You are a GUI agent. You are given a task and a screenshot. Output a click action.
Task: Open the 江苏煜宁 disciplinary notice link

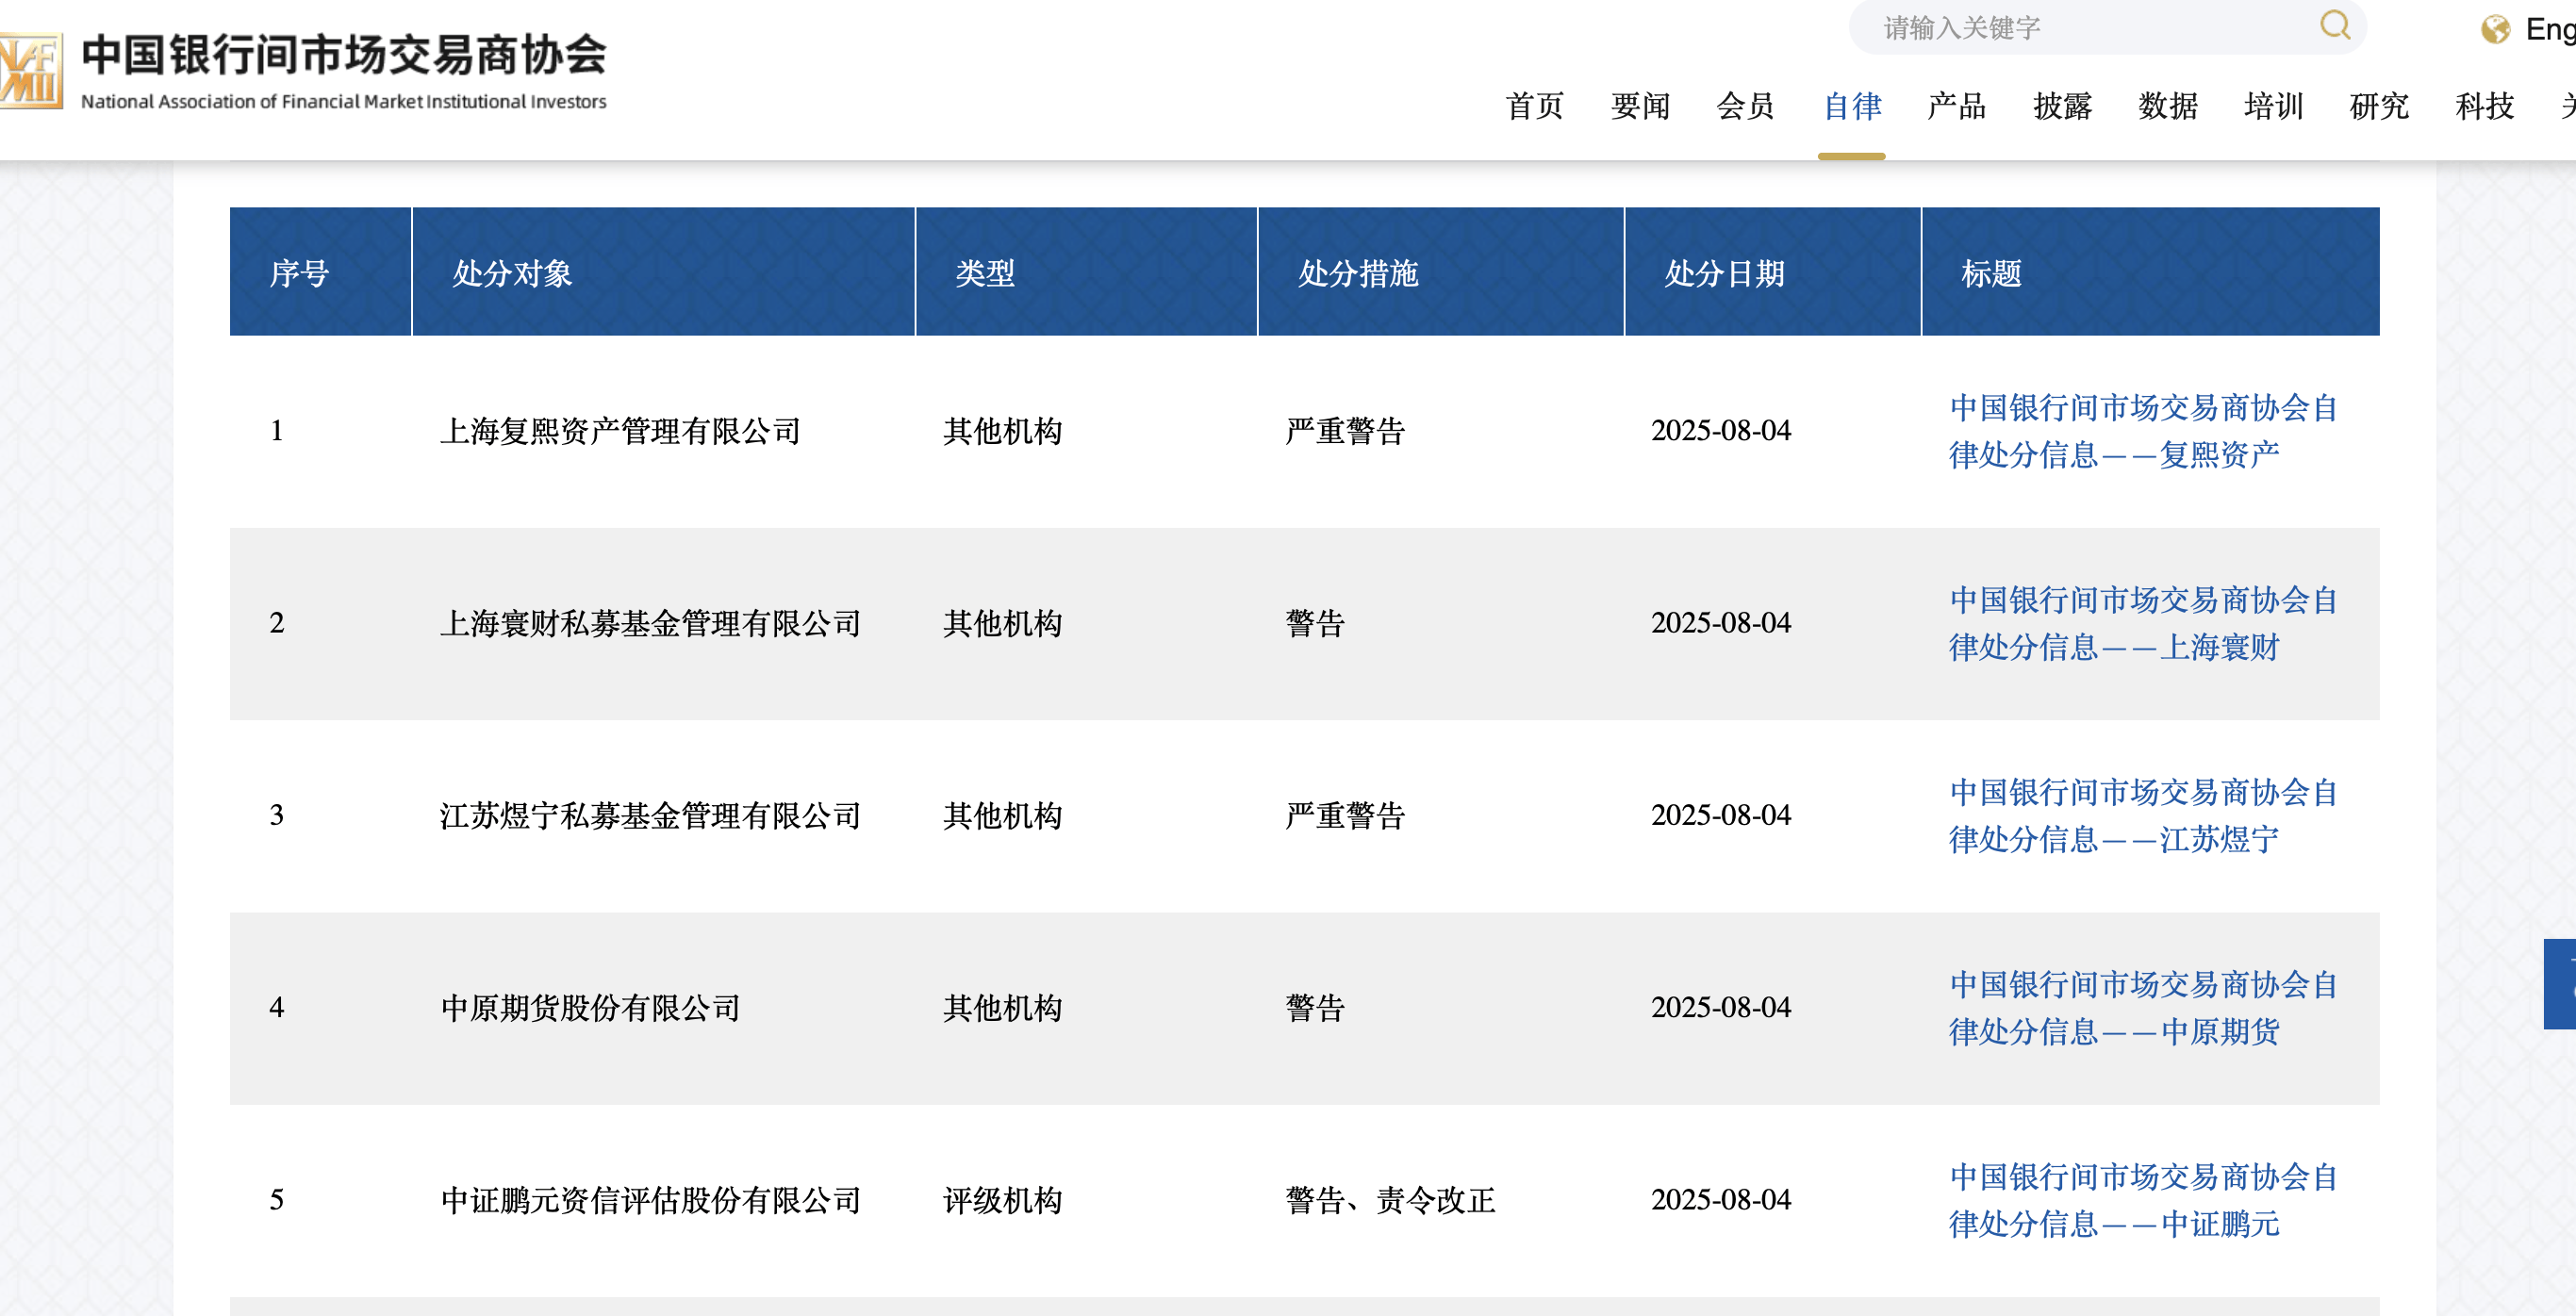click(2143, 817)
